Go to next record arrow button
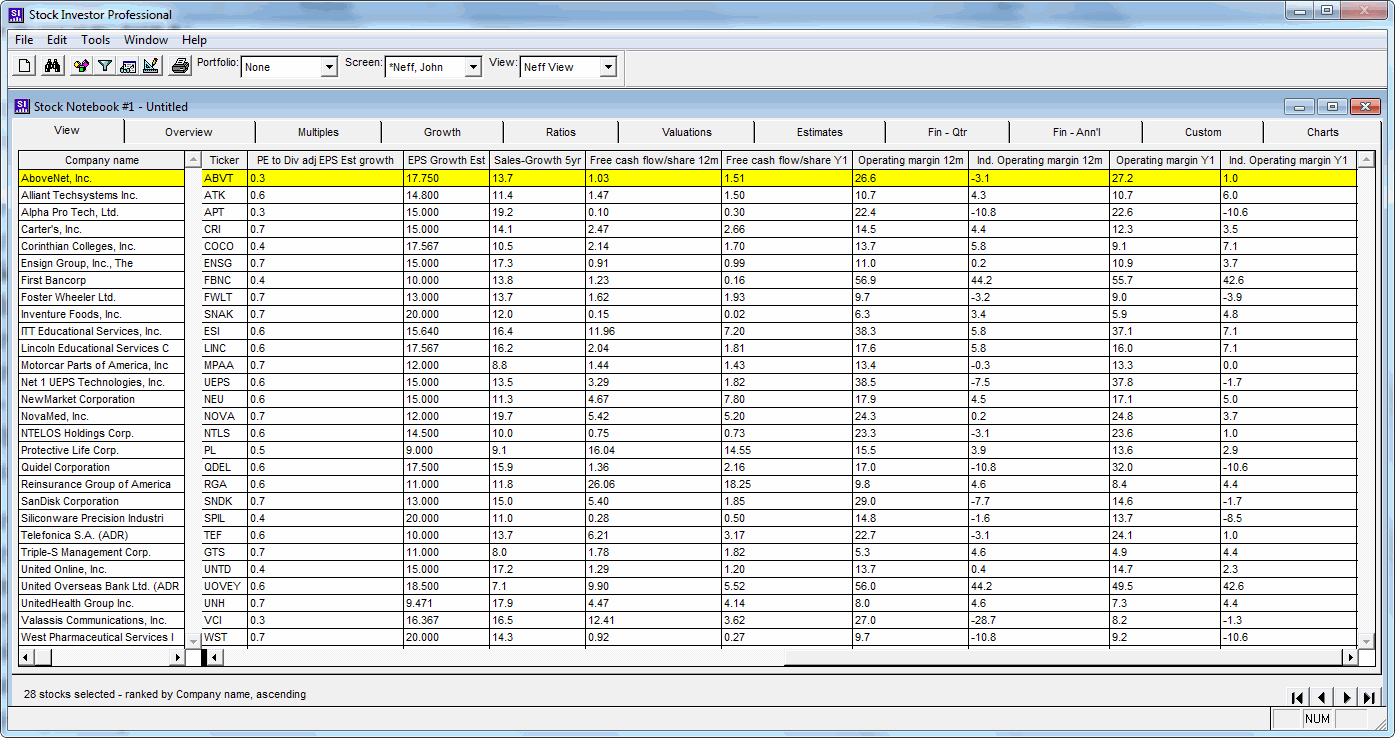 click(x=1347, y=698)
